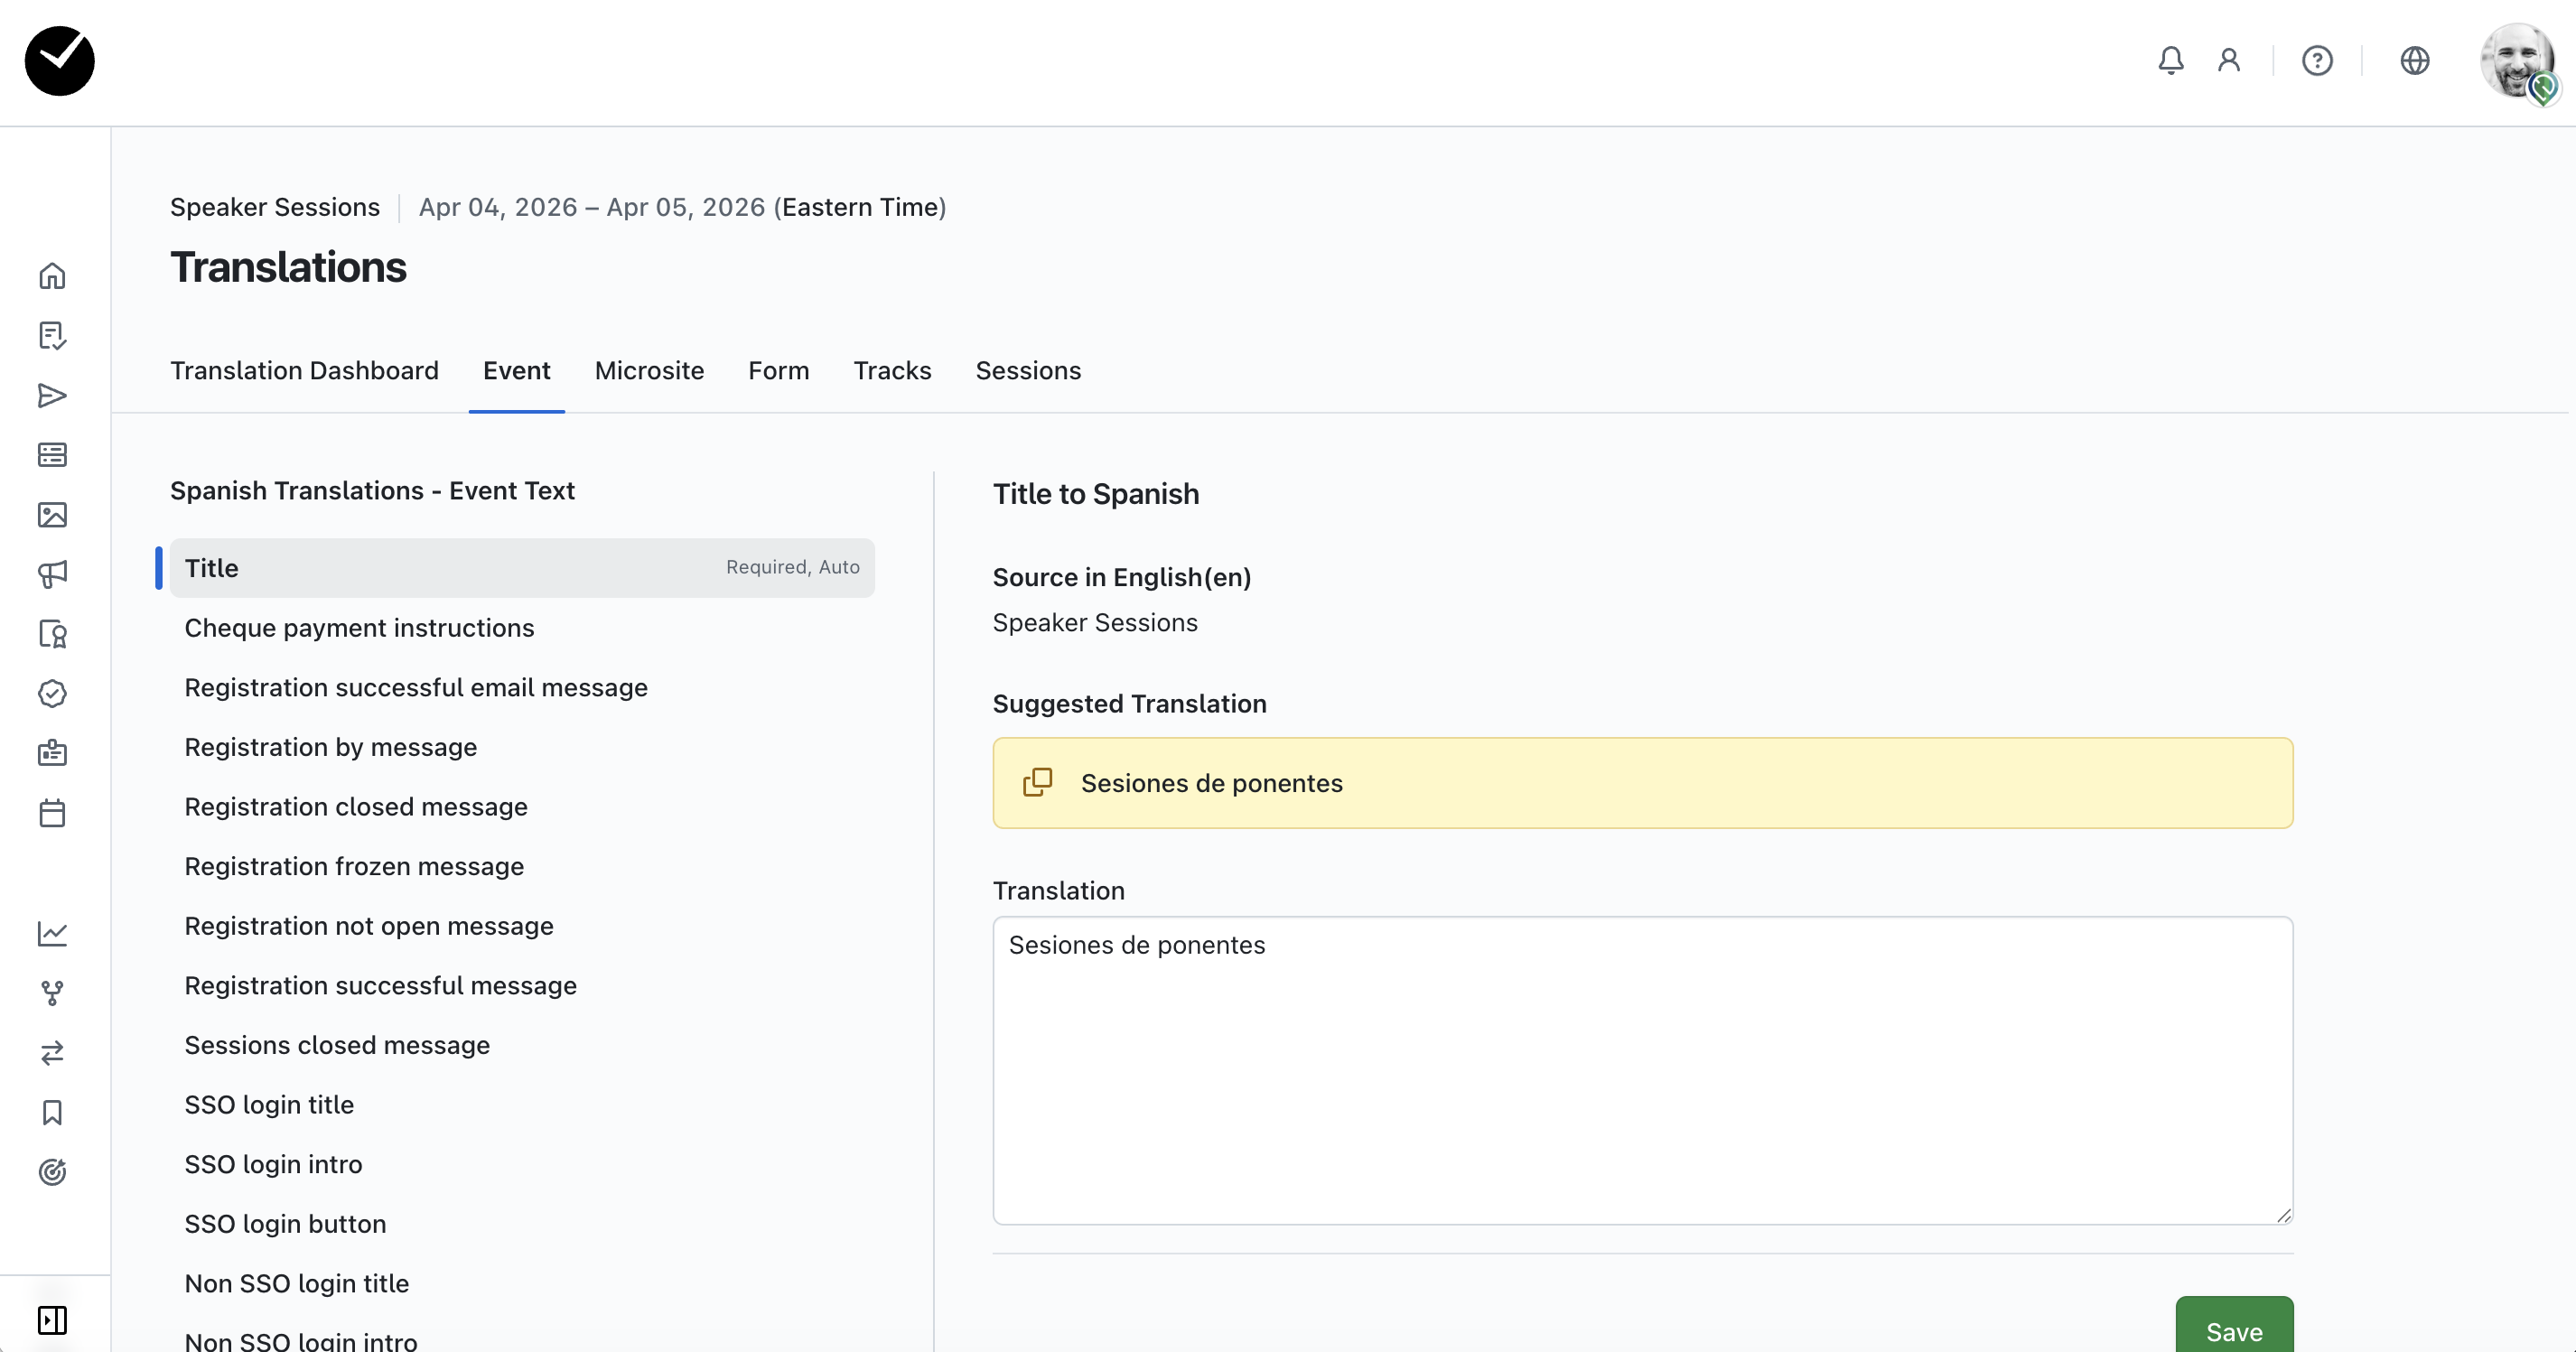Click the notifications bell icon
Image resolution: width=2576 pixels, height=1352 pixels.
pyautogui.click(x=2170, y=61)
